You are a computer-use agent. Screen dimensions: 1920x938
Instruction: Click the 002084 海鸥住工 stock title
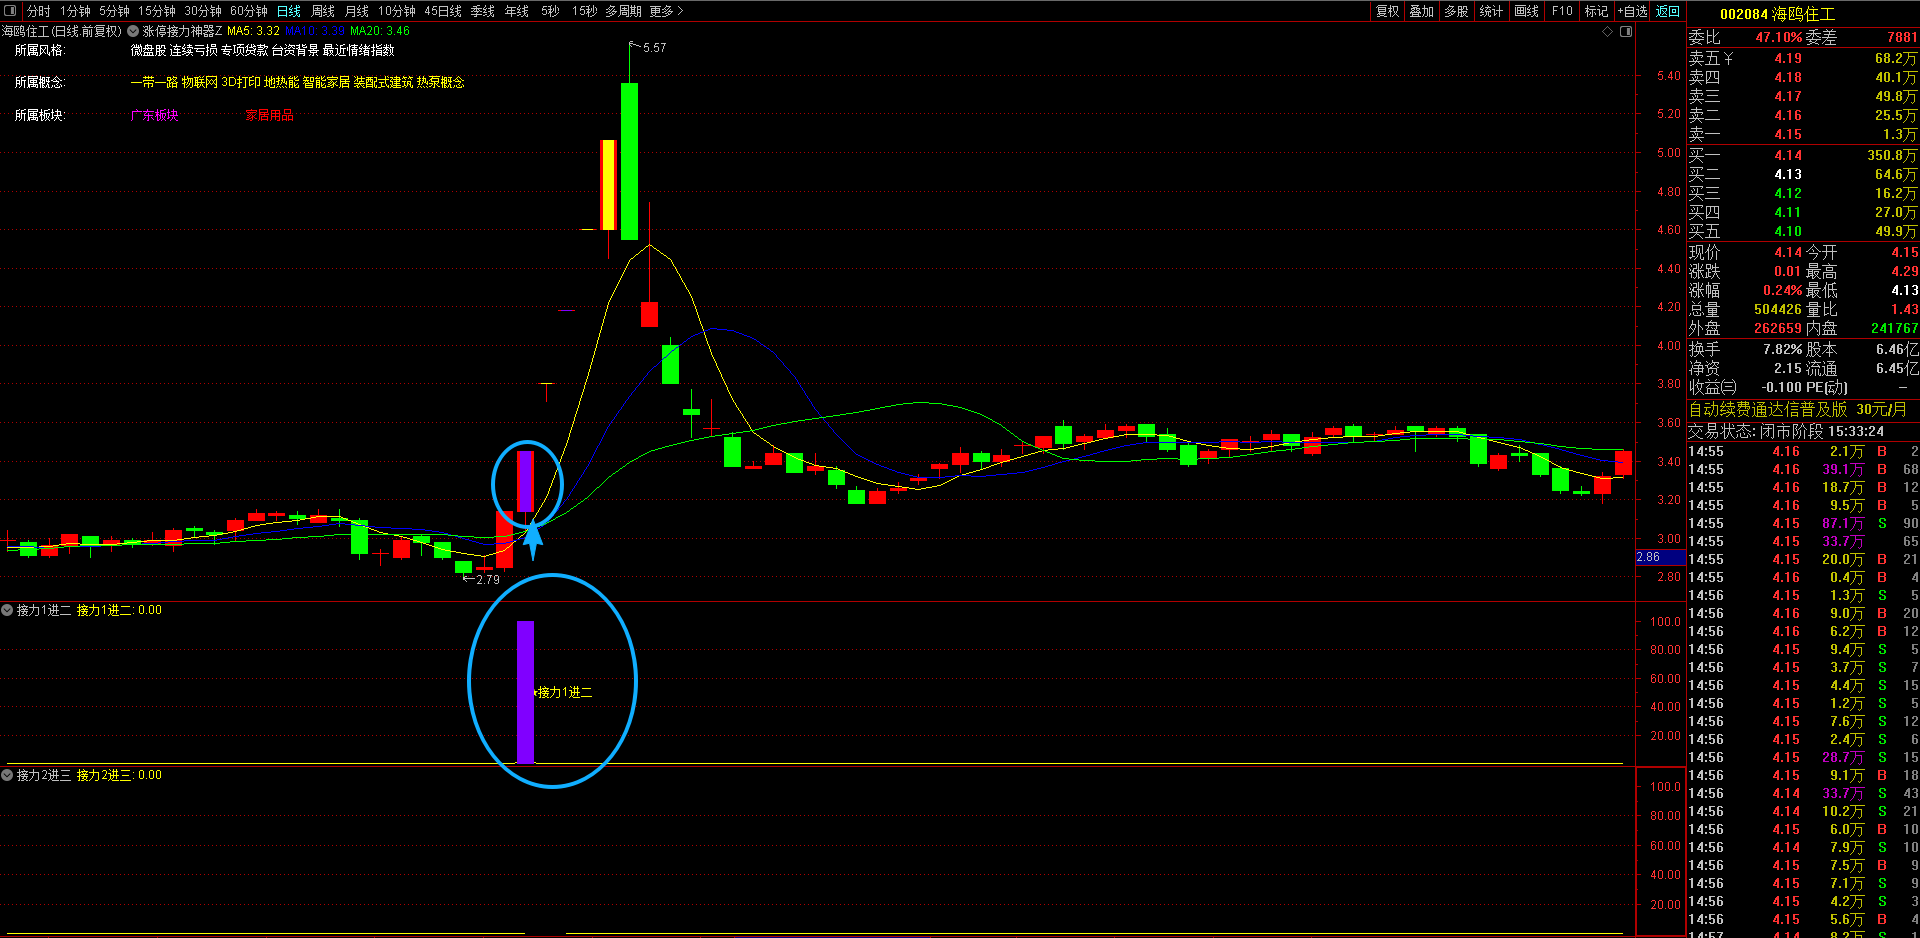(1777, 14)
